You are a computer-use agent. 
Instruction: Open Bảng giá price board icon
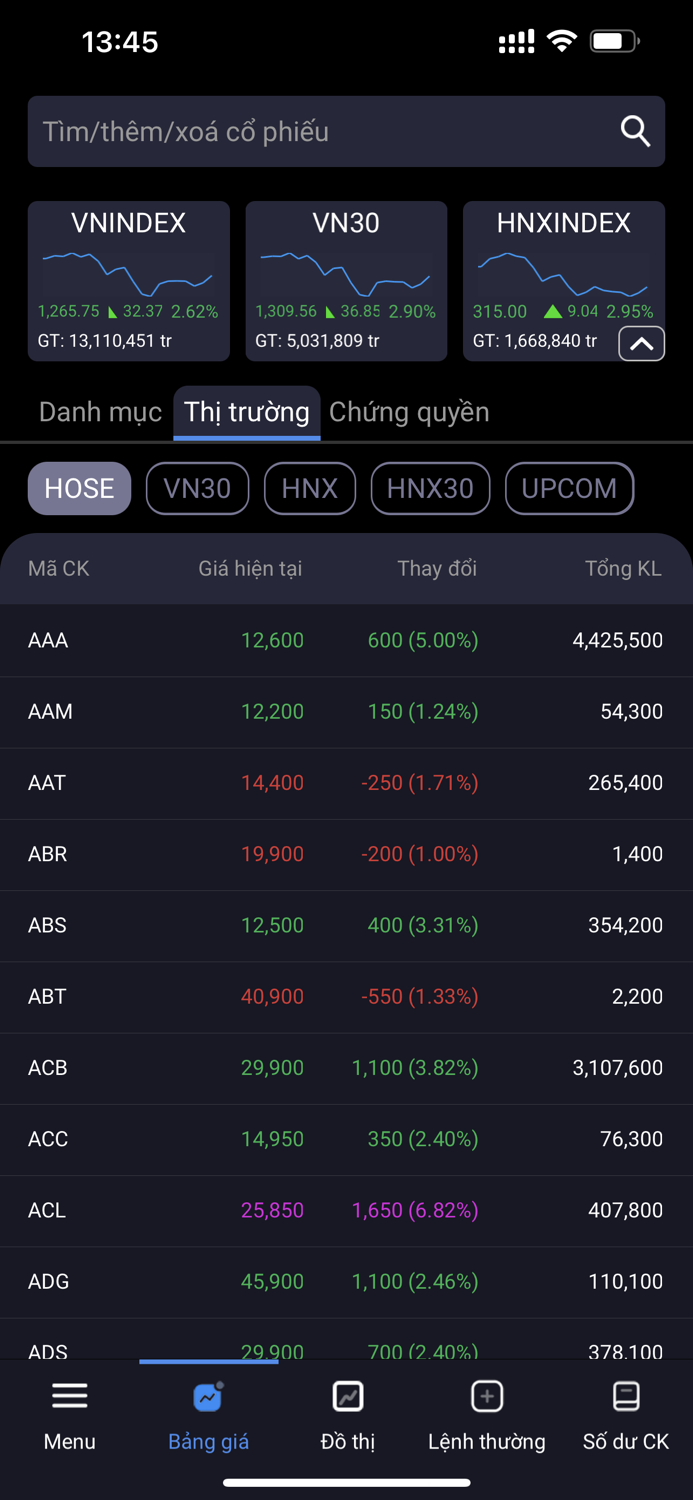click(208, 1396)
